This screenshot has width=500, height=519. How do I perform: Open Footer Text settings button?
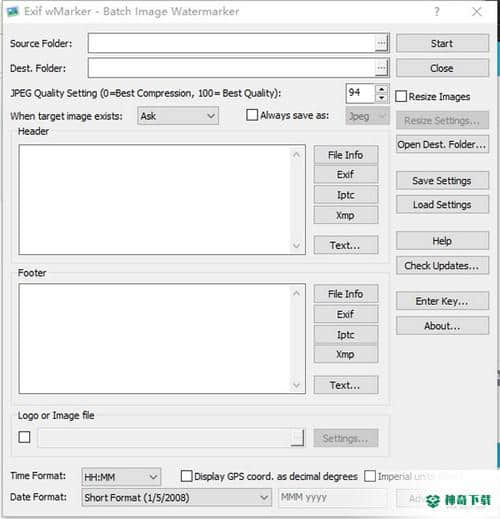point(346,385)
